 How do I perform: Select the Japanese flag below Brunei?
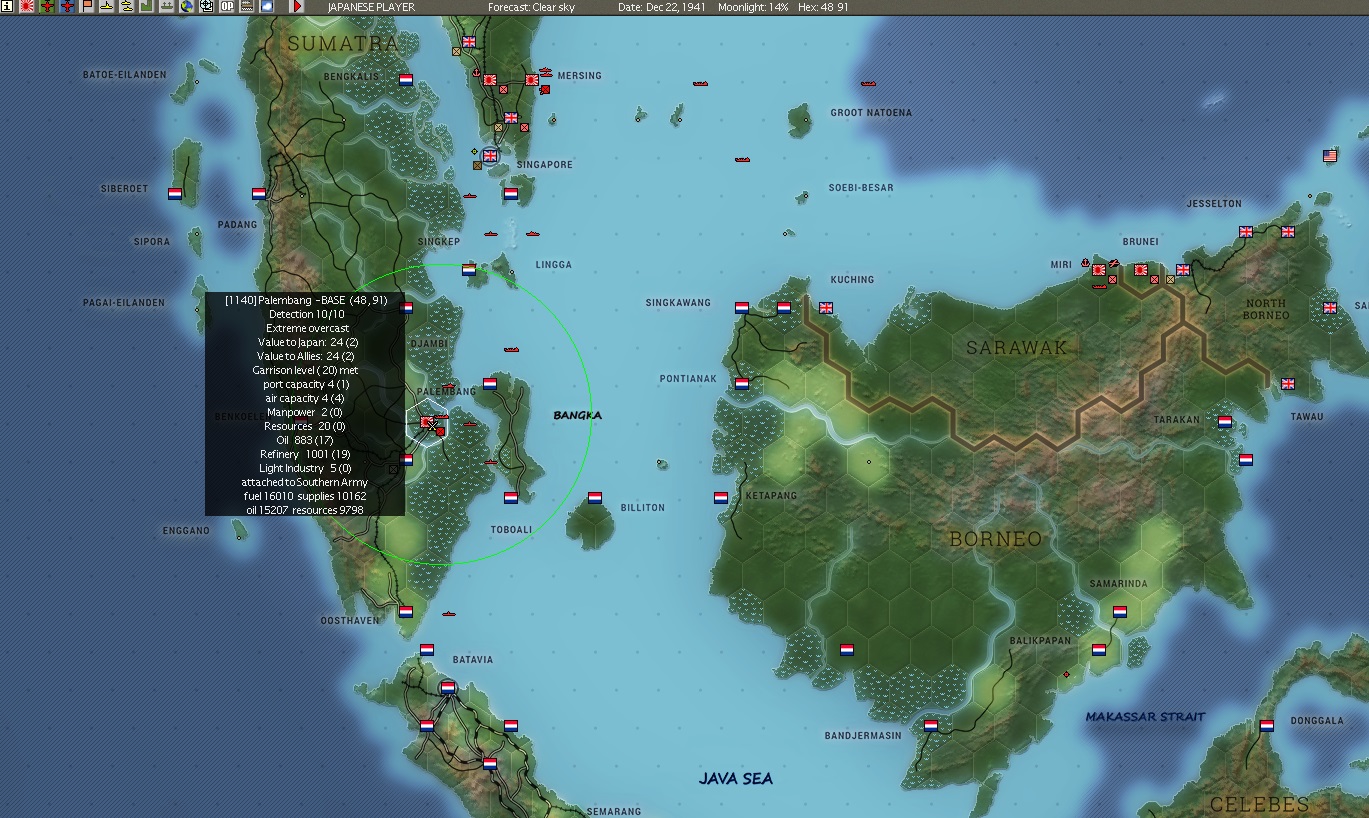pyautogui.click(x=1141, y=270)
